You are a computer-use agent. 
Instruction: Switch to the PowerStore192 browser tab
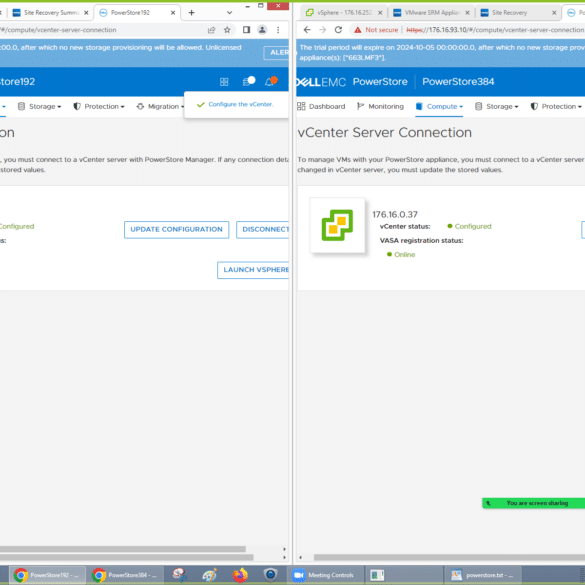pyautogui.click(x=137, y=13)
